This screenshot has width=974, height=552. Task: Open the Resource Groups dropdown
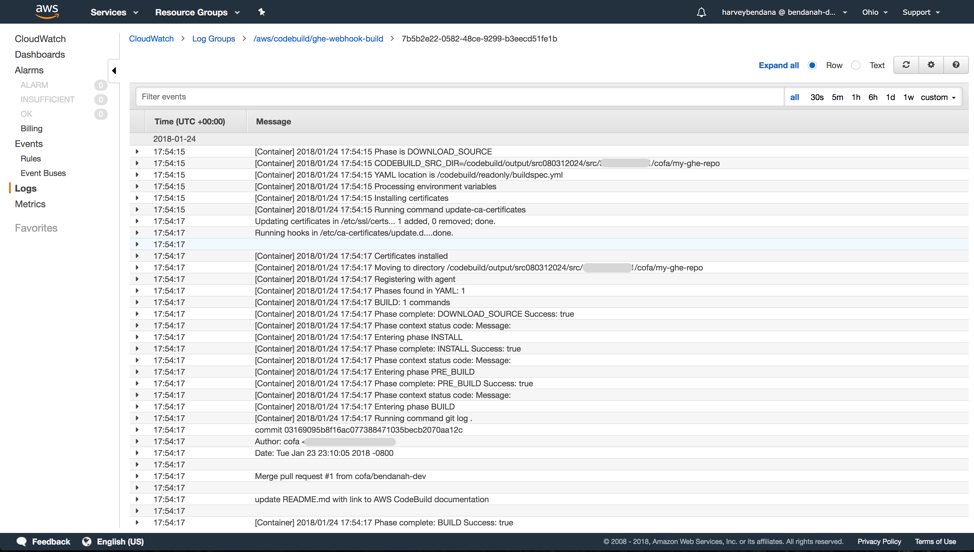point(198,12)
